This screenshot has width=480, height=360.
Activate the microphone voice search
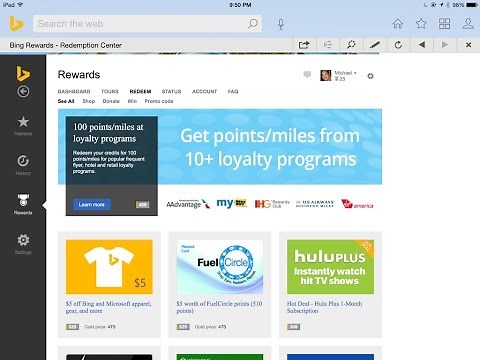point(281,24)
